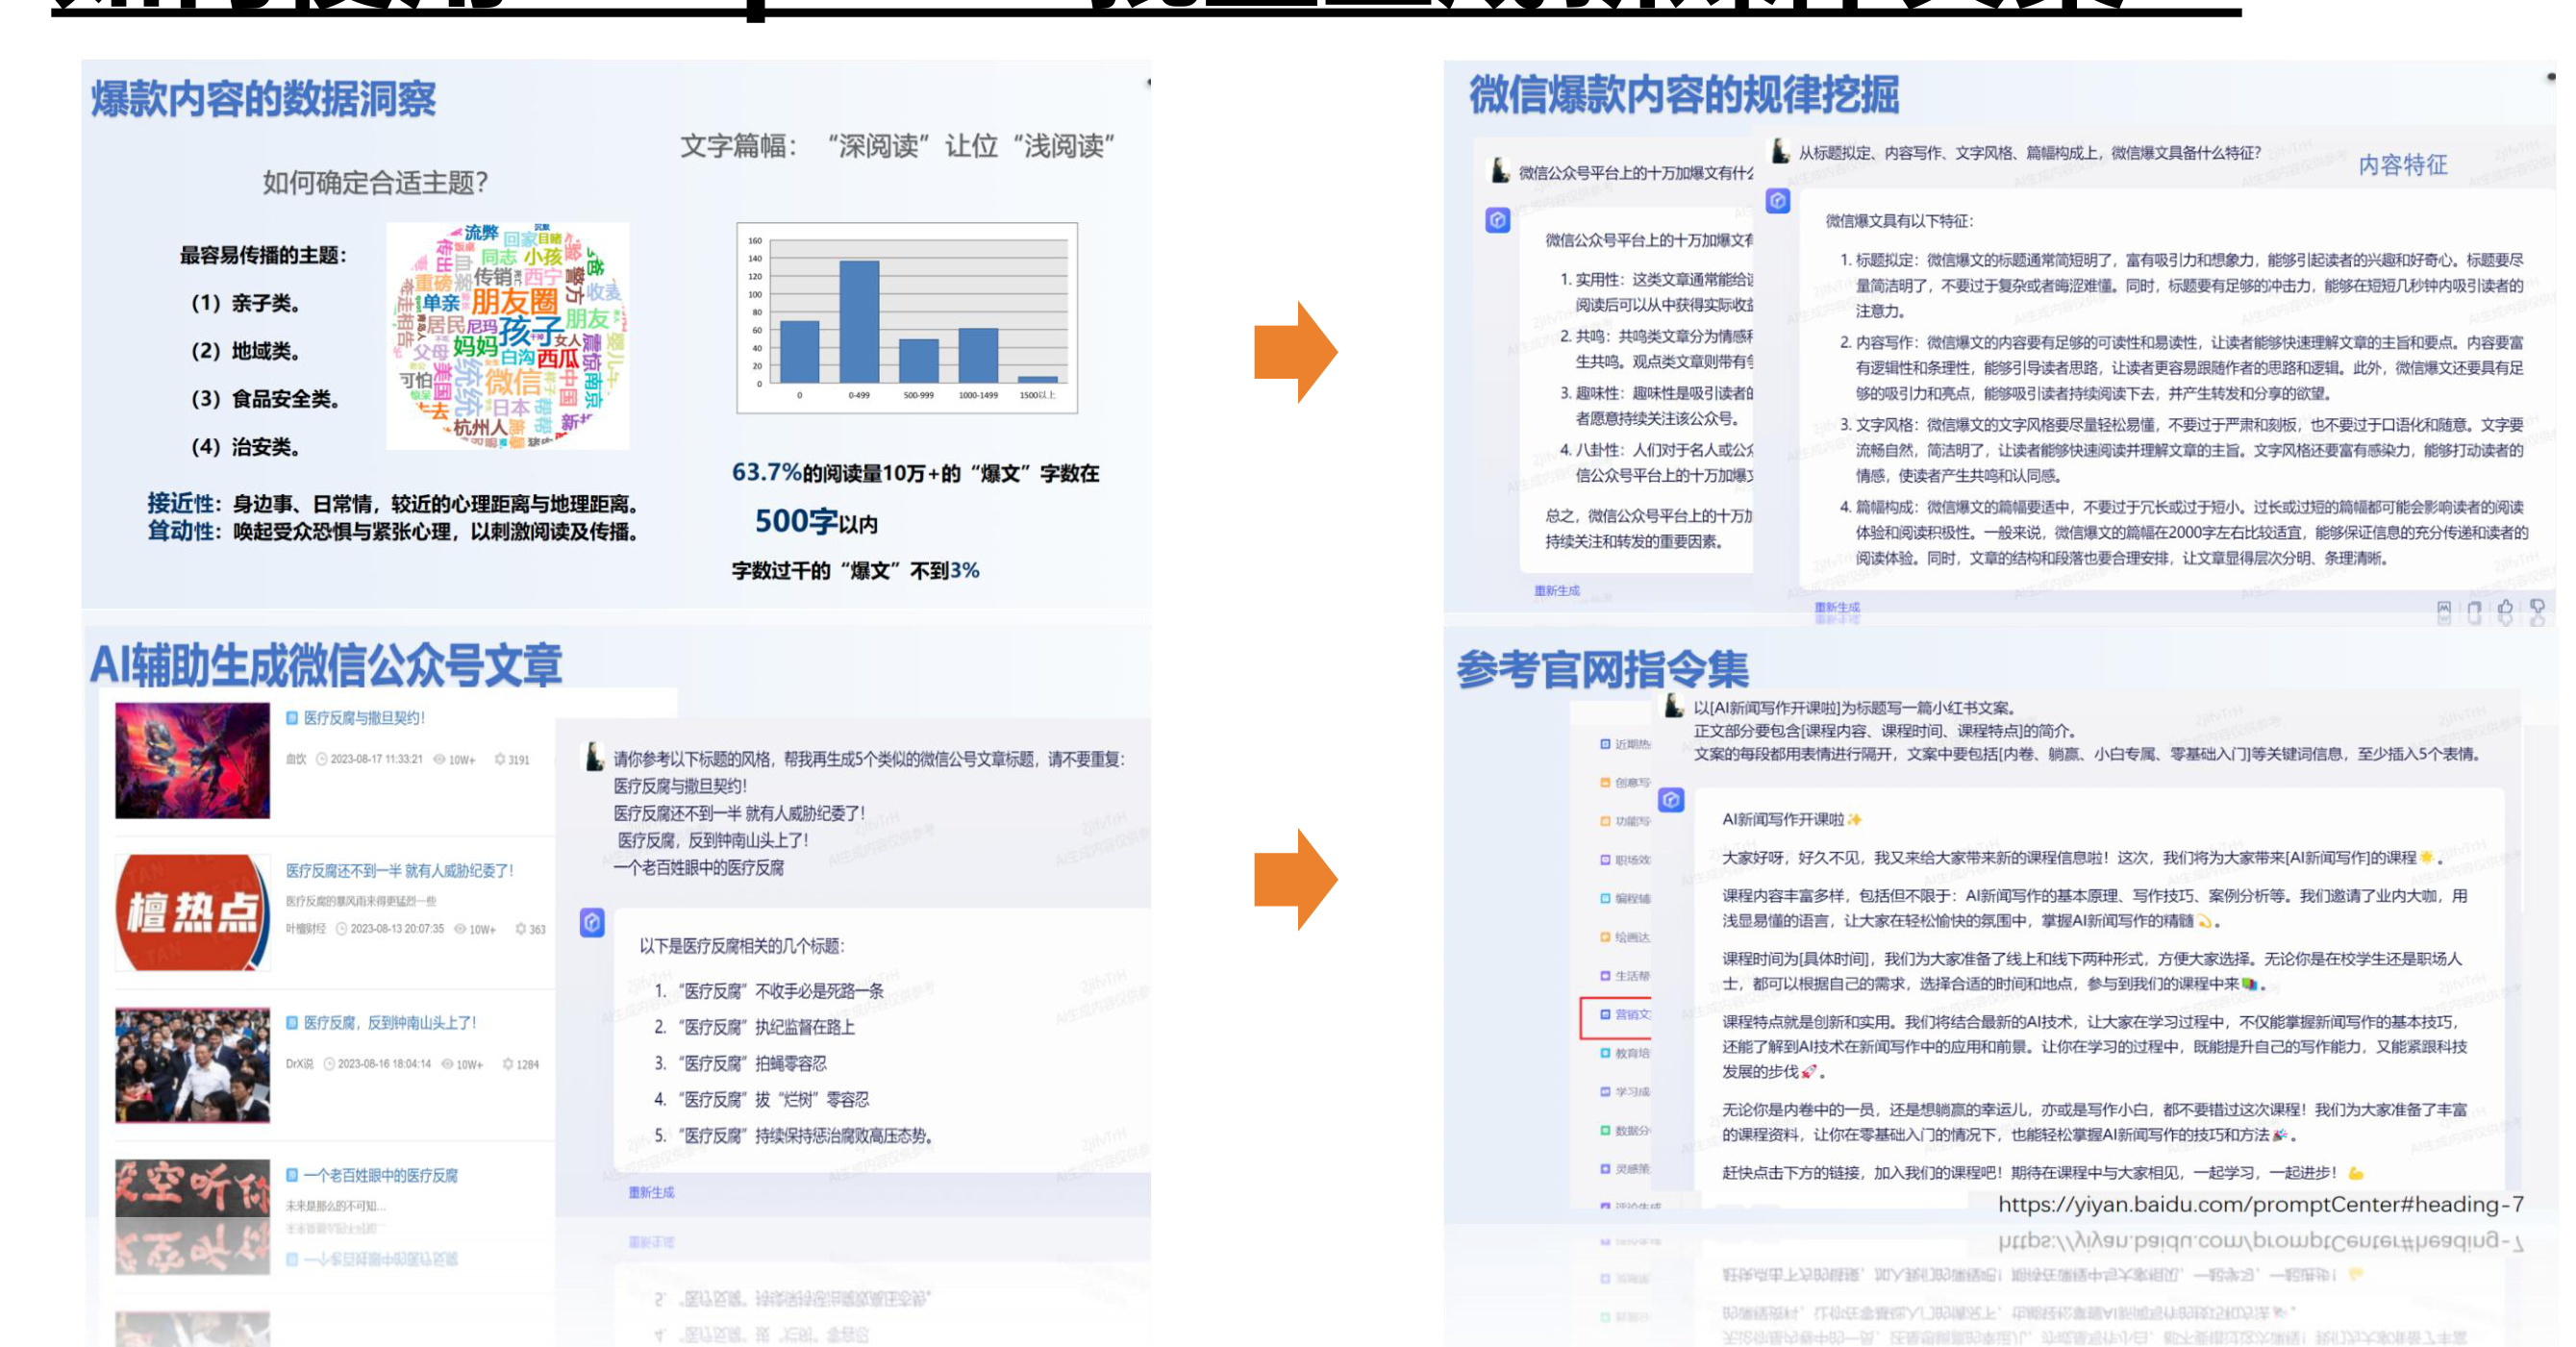
Task: Click 重新生成 under the 微信爆文特征 reply
Action: (x=1837, y=607)
